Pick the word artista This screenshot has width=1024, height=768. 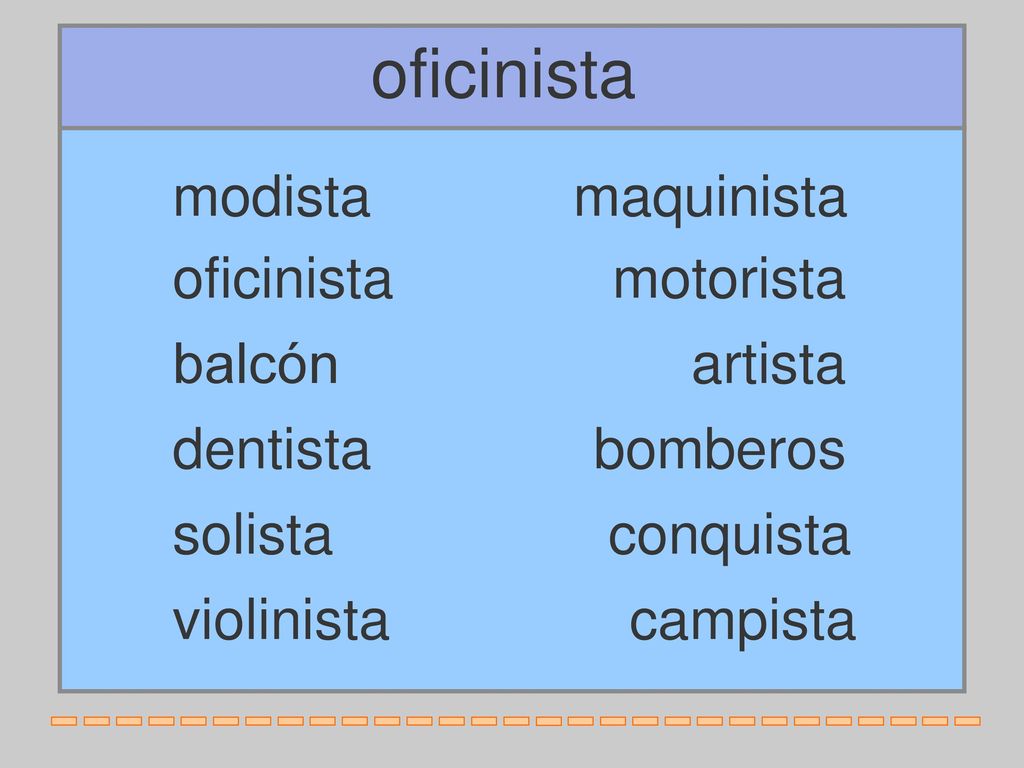pyautogui.click(x=768, y=364)
